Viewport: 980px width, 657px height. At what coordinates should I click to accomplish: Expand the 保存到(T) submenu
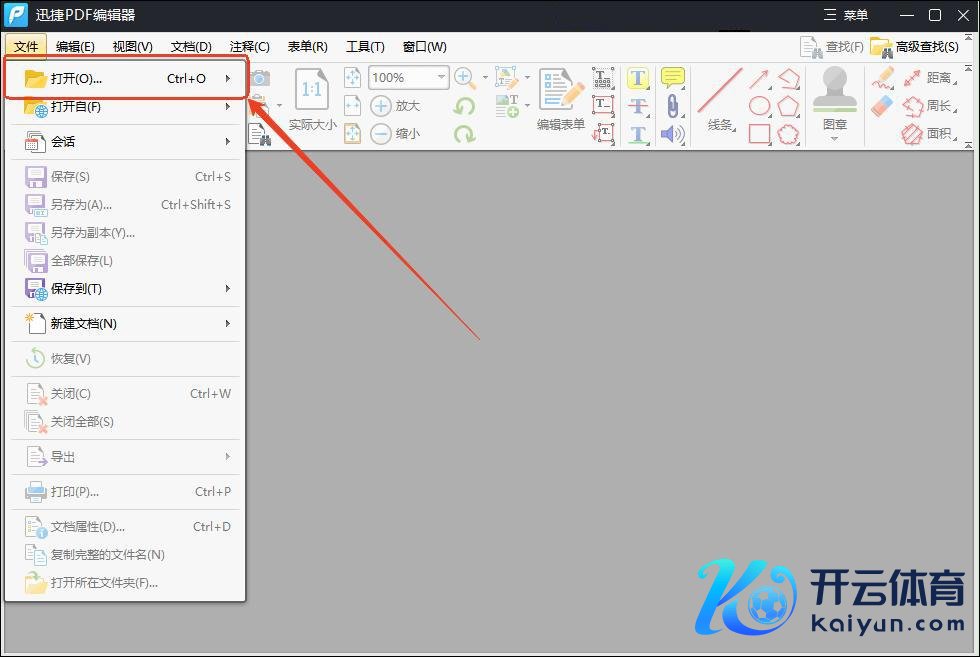click(125, 288)
